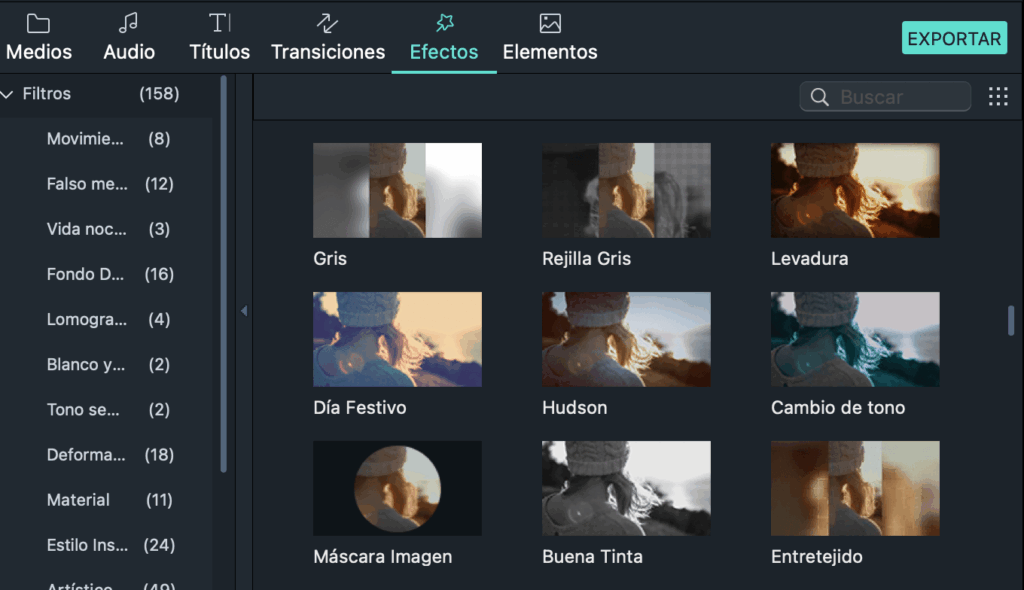Select the Blanco y negro filter category
The height and width of the screenshot is (590, 1024).
coord(88,364)
